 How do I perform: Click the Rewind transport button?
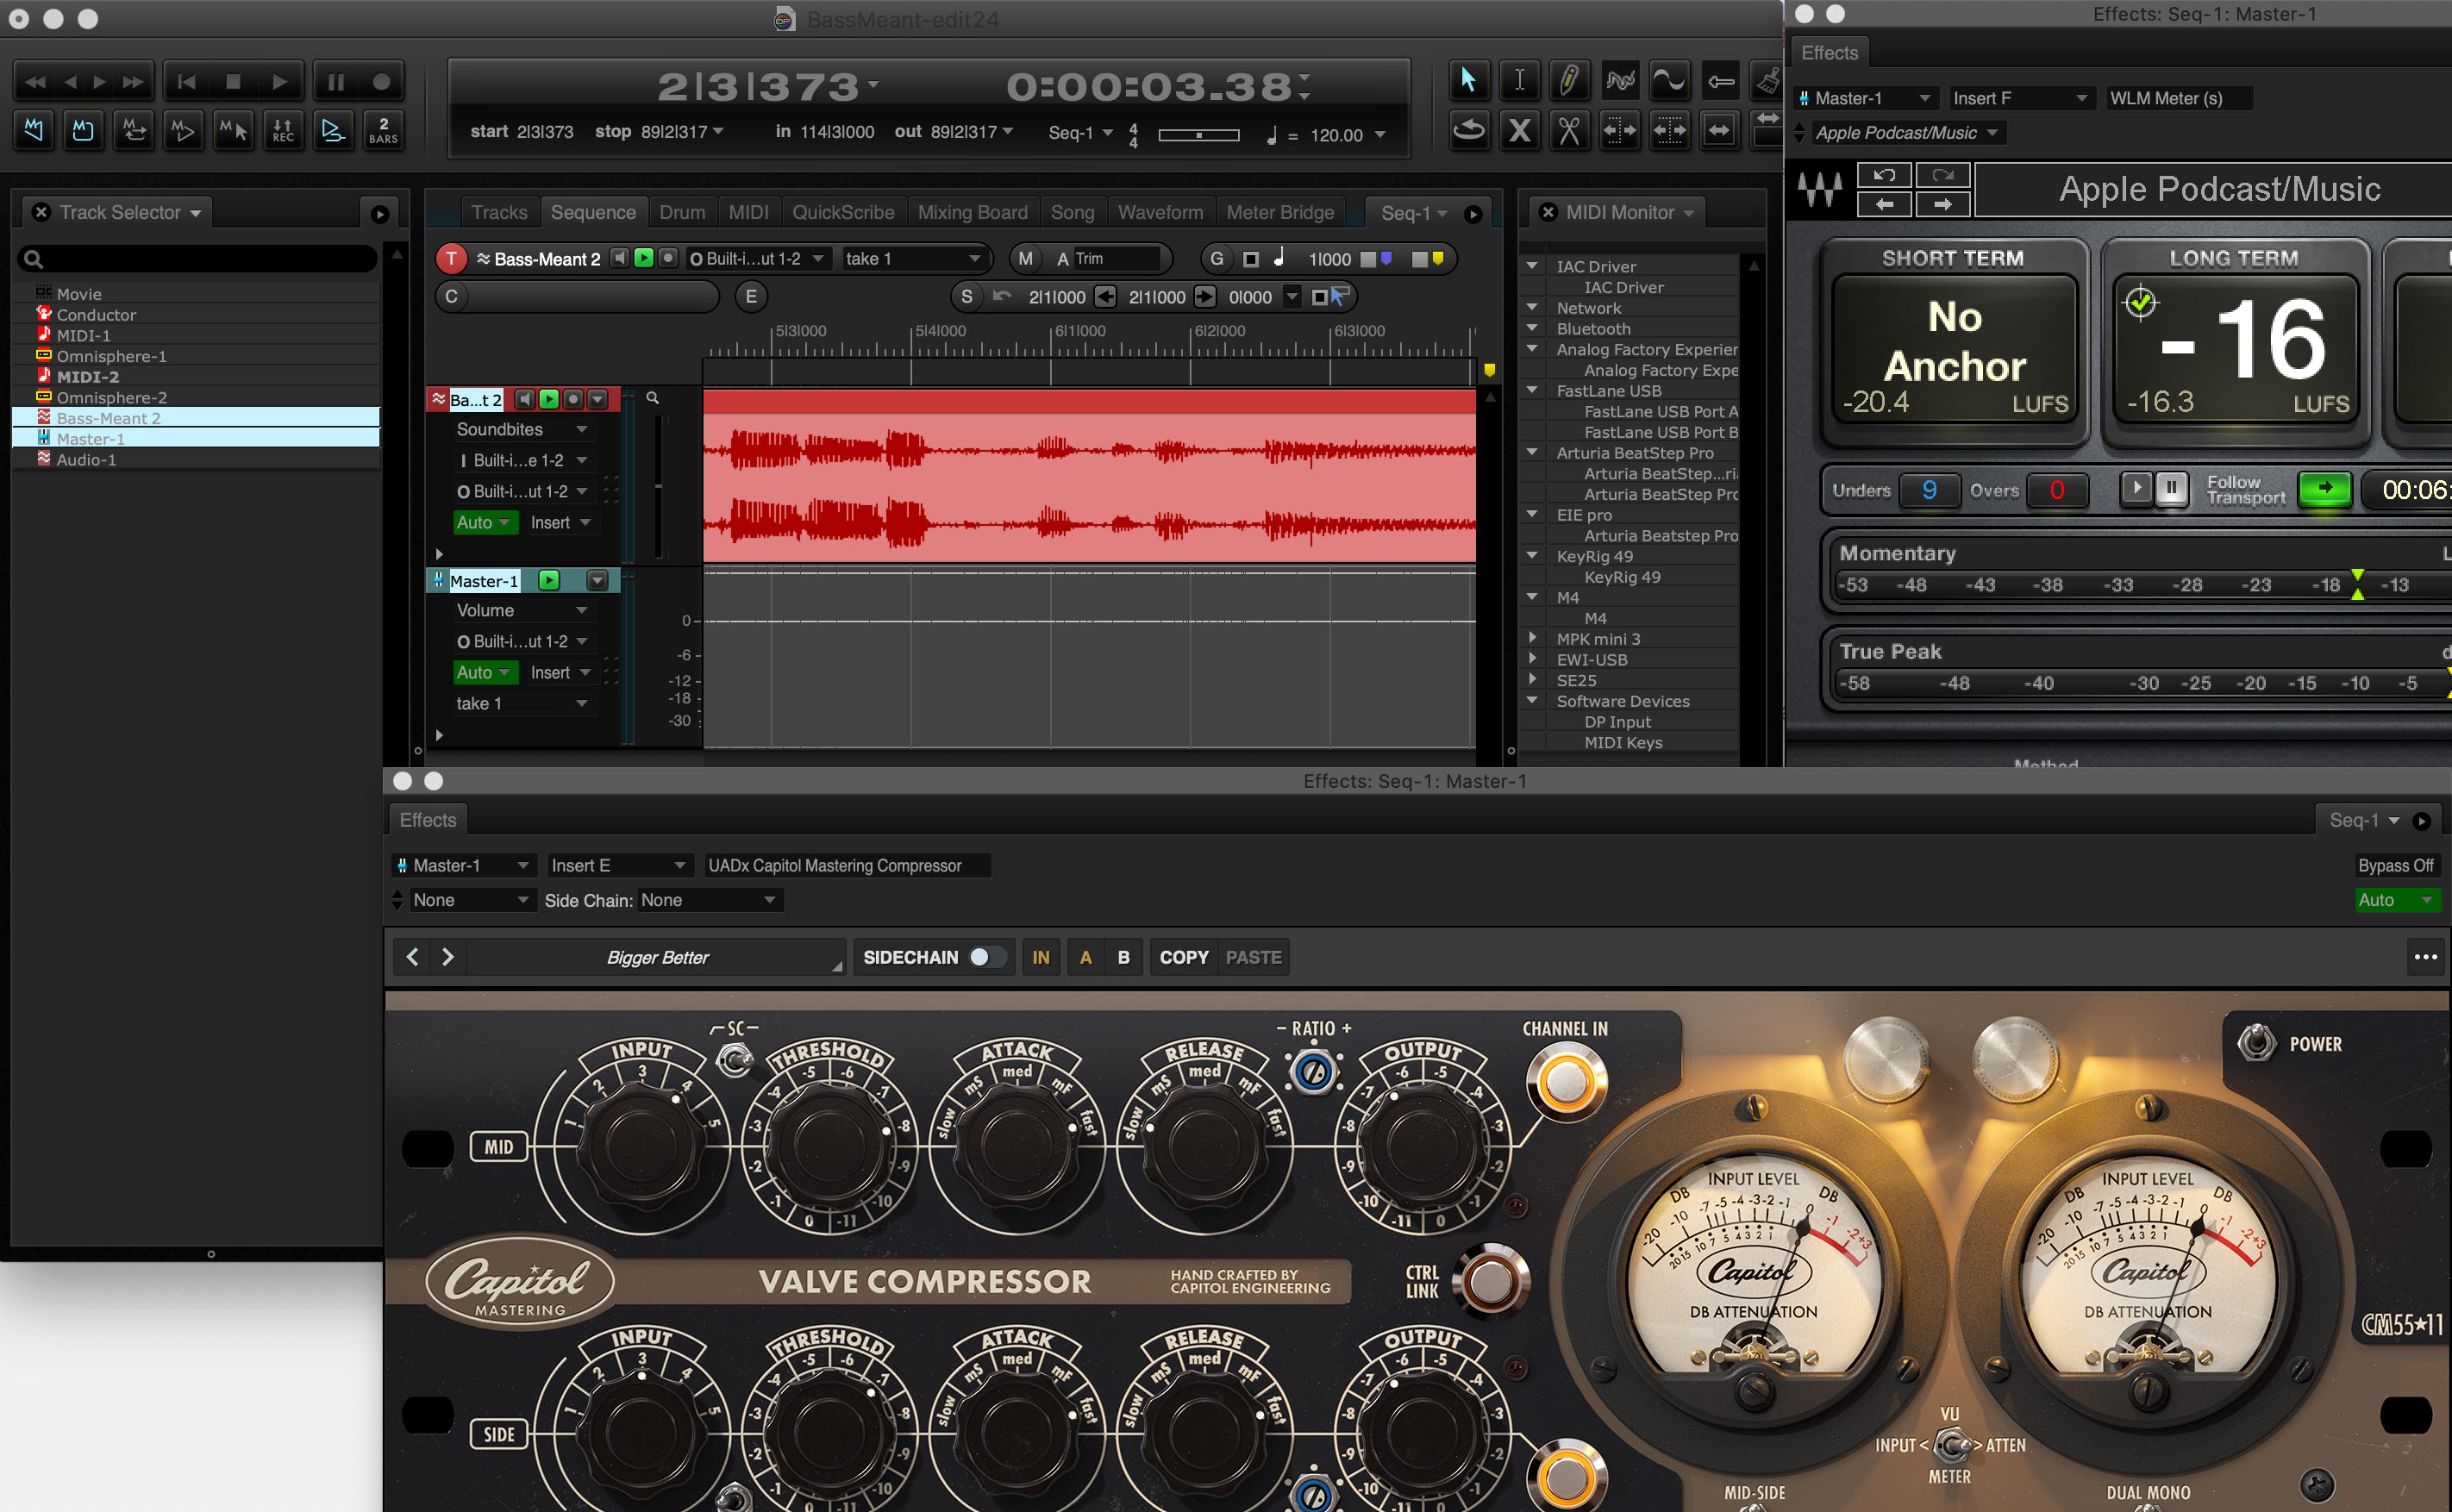[x=34, y=82]
